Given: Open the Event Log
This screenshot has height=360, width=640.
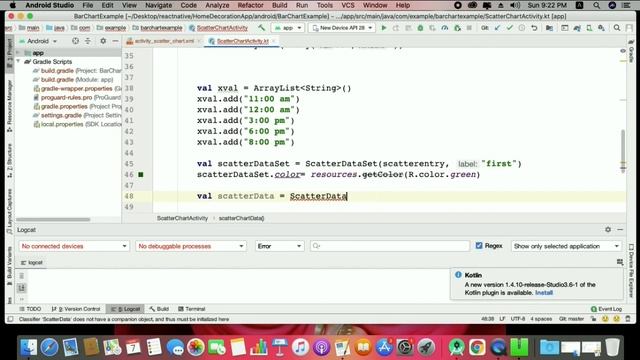Looking at the screenshot, I should click(x=607, y=309).
